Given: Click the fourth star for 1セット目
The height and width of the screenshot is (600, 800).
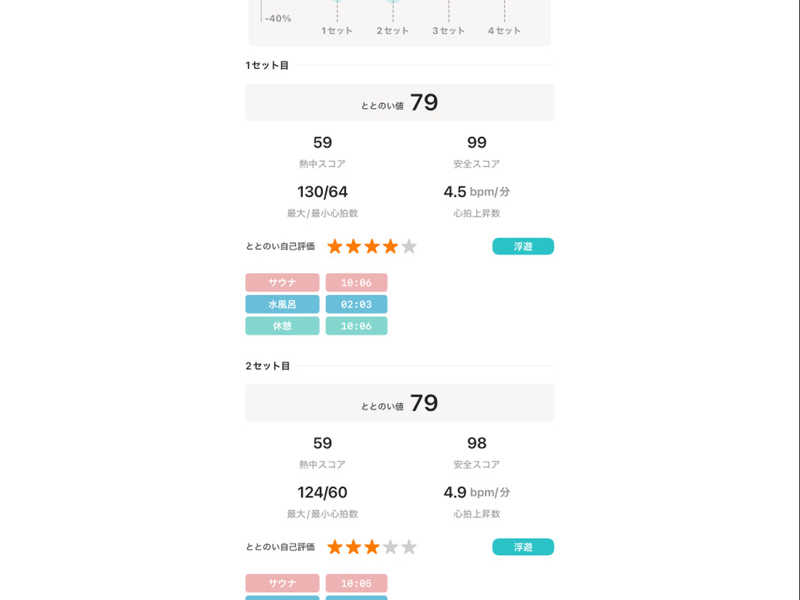Looking at the screenshot, I should point(390,246).
